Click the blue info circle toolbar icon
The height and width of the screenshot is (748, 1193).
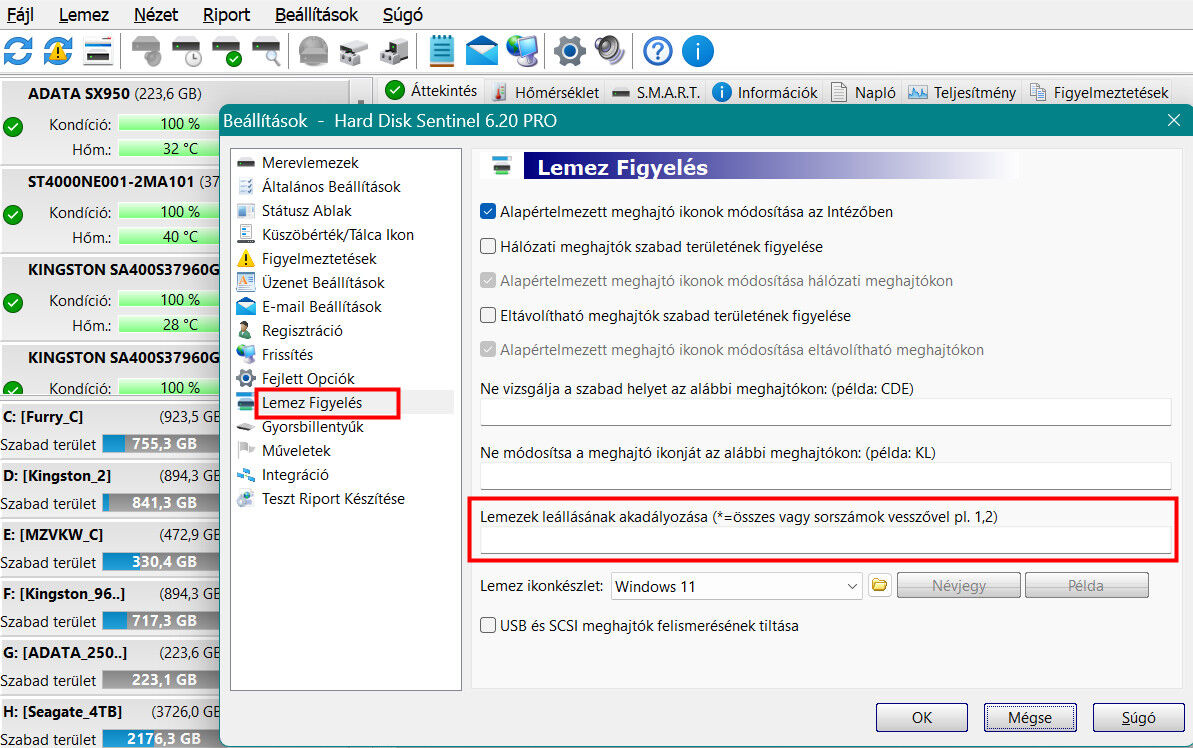698,51
